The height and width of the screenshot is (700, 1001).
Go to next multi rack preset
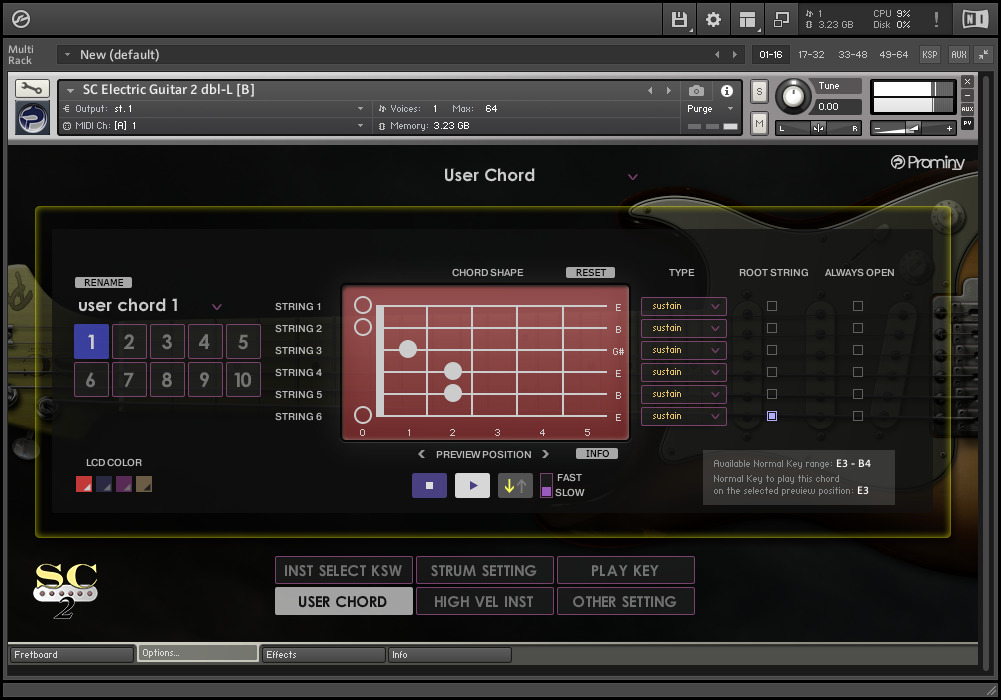click(x=735, y=55)
